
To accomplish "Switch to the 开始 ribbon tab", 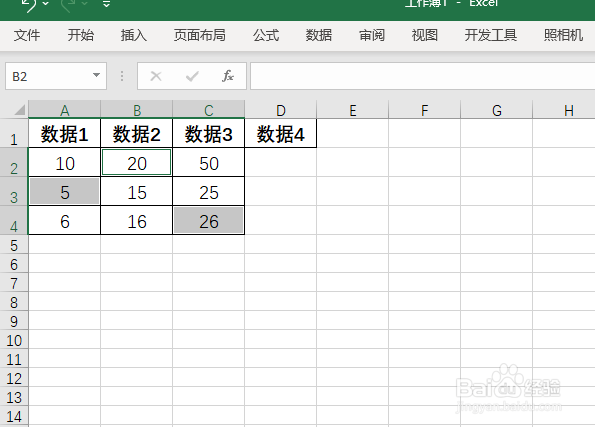I will [x=80, y=35].
